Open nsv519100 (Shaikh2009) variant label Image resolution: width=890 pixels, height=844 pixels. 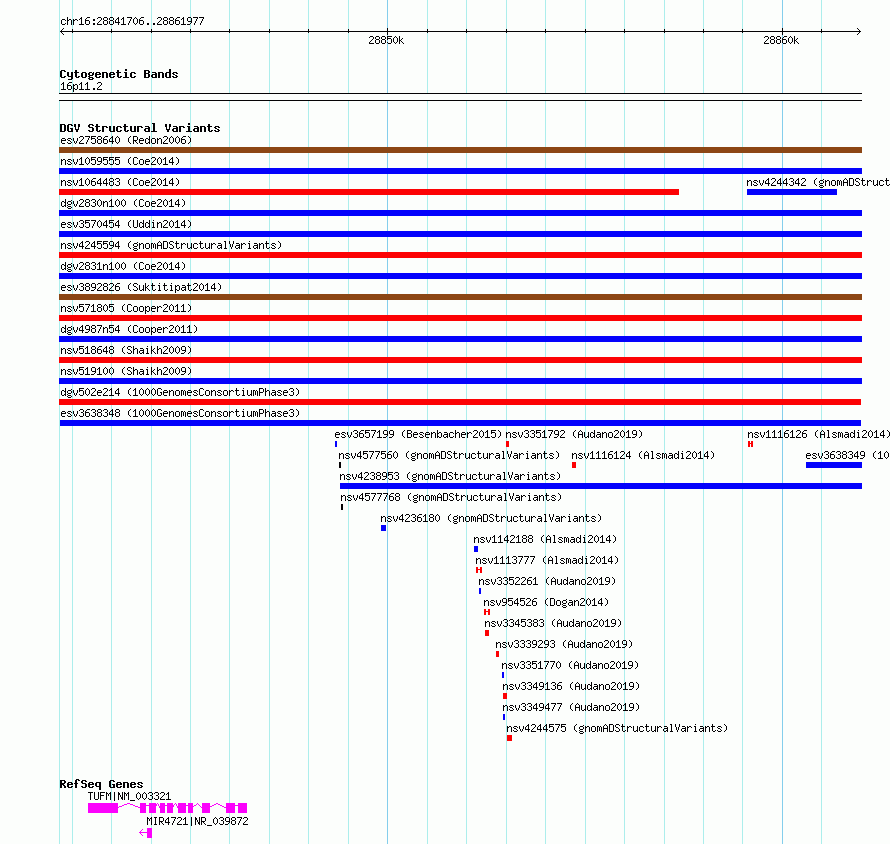[126, 371]
